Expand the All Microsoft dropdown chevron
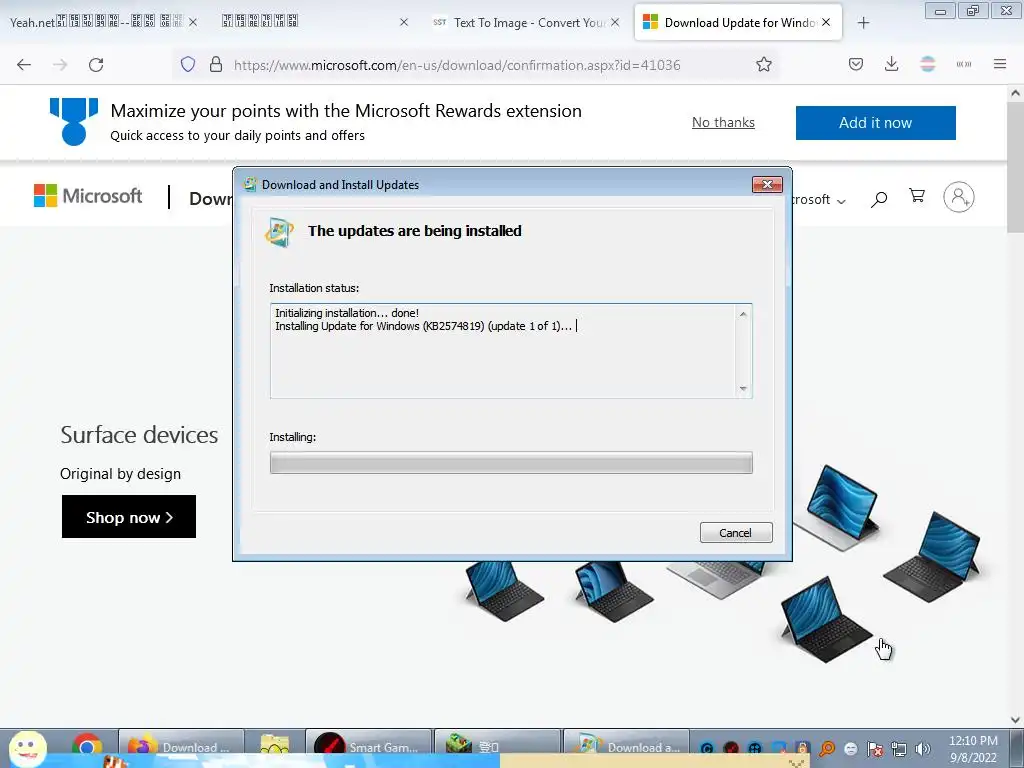1024x768 pixels. (x=841, y=201)
